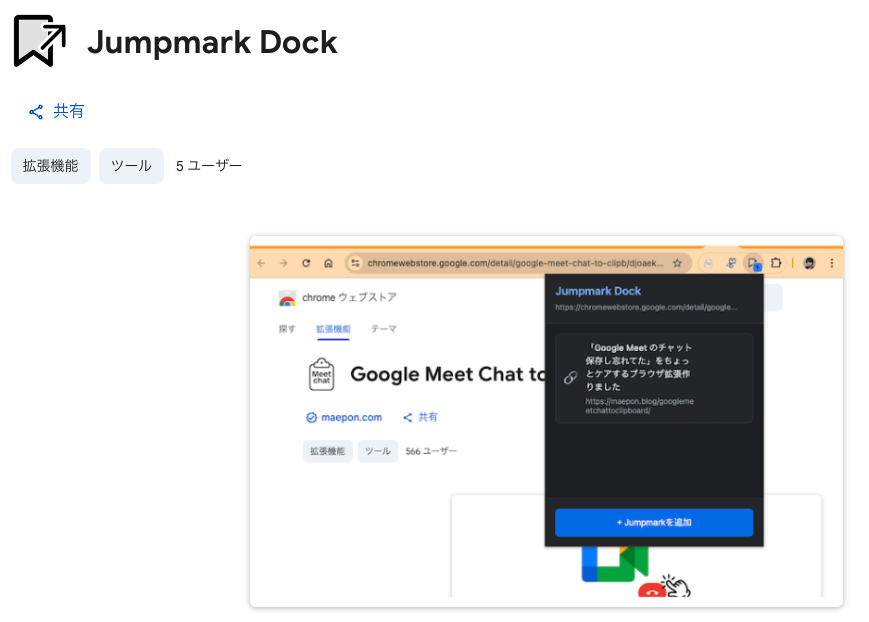
Task: Click the share icon beside 共有
Action: 36,112
